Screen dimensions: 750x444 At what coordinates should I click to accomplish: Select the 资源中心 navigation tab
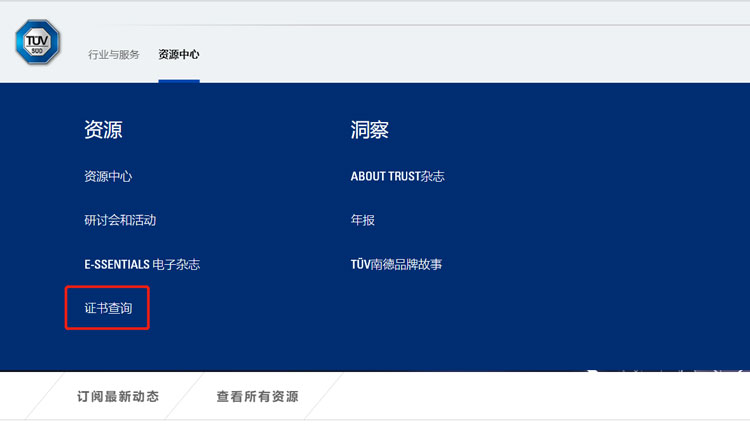point(179,55)
